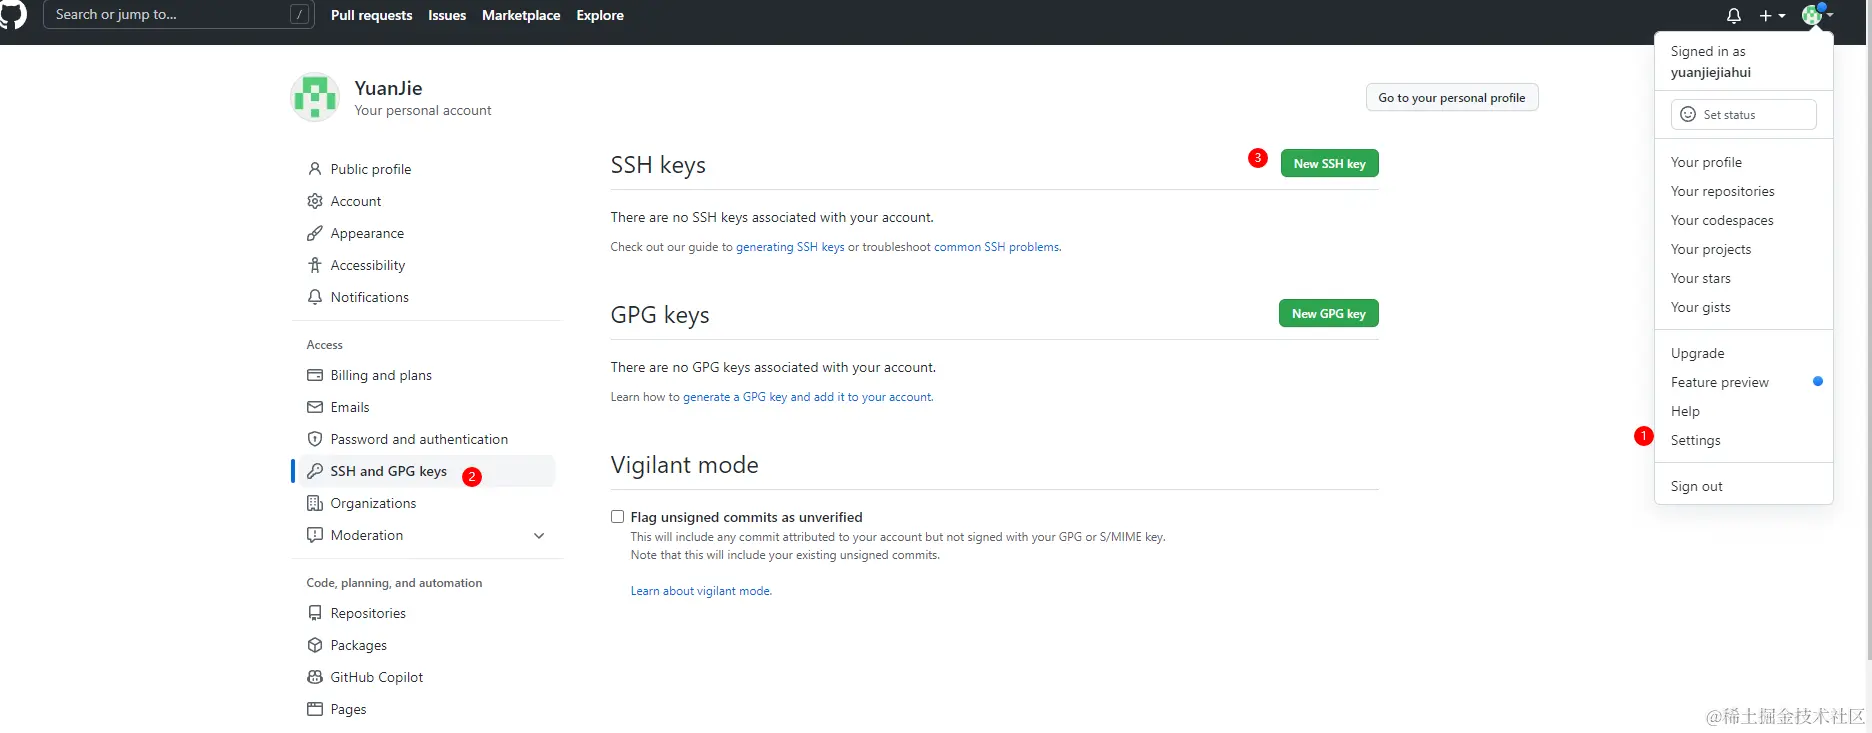The height and width of the screenshot is (733, 1872).
Task: Click the YuanJie account name heading
Action: [x=388, y=88]
